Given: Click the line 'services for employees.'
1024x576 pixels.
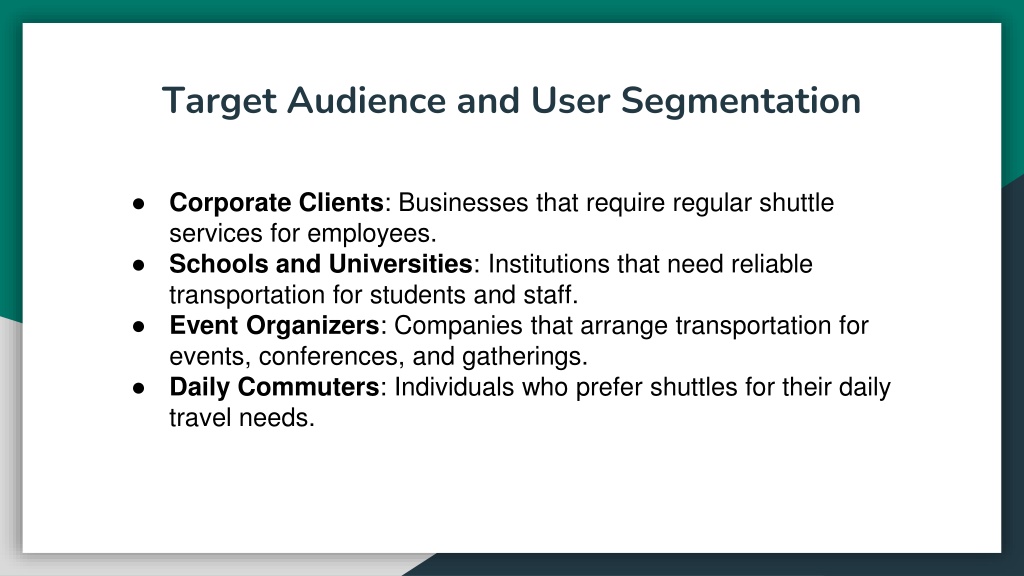Looking at the screenshot, I should tap(303, 233).
